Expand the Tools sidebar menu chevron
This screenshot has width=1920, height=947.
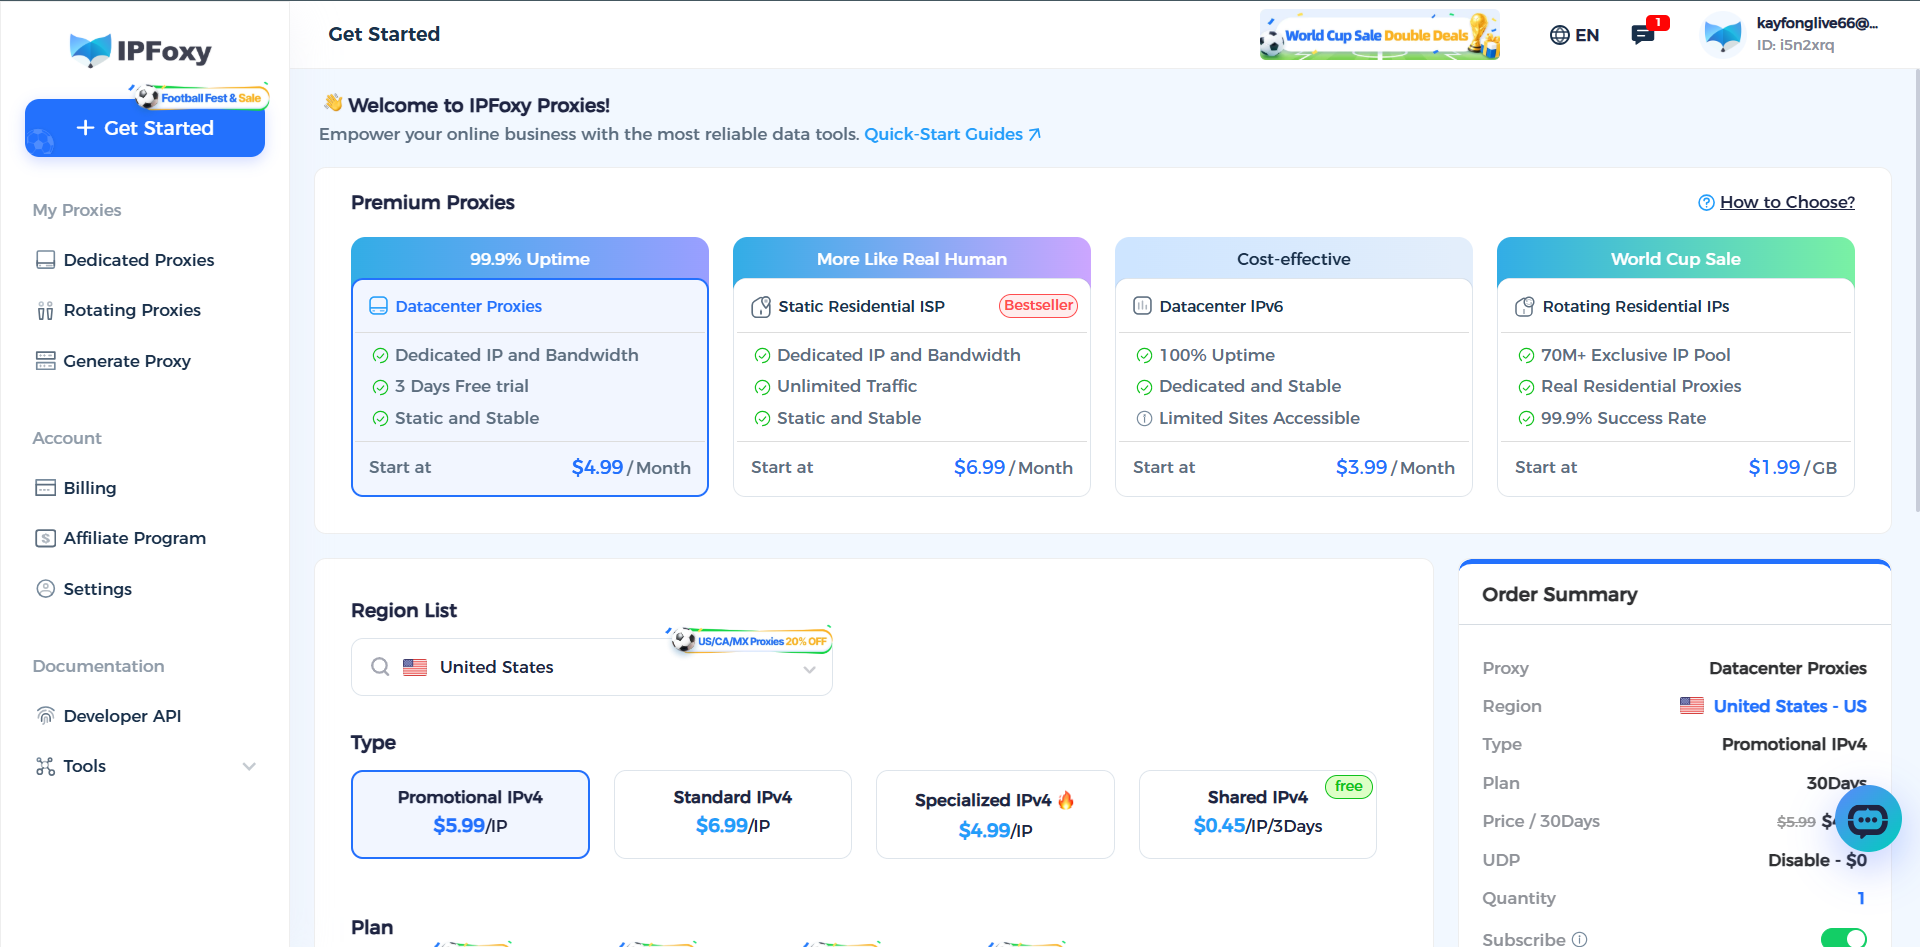(x=250, y=766)
